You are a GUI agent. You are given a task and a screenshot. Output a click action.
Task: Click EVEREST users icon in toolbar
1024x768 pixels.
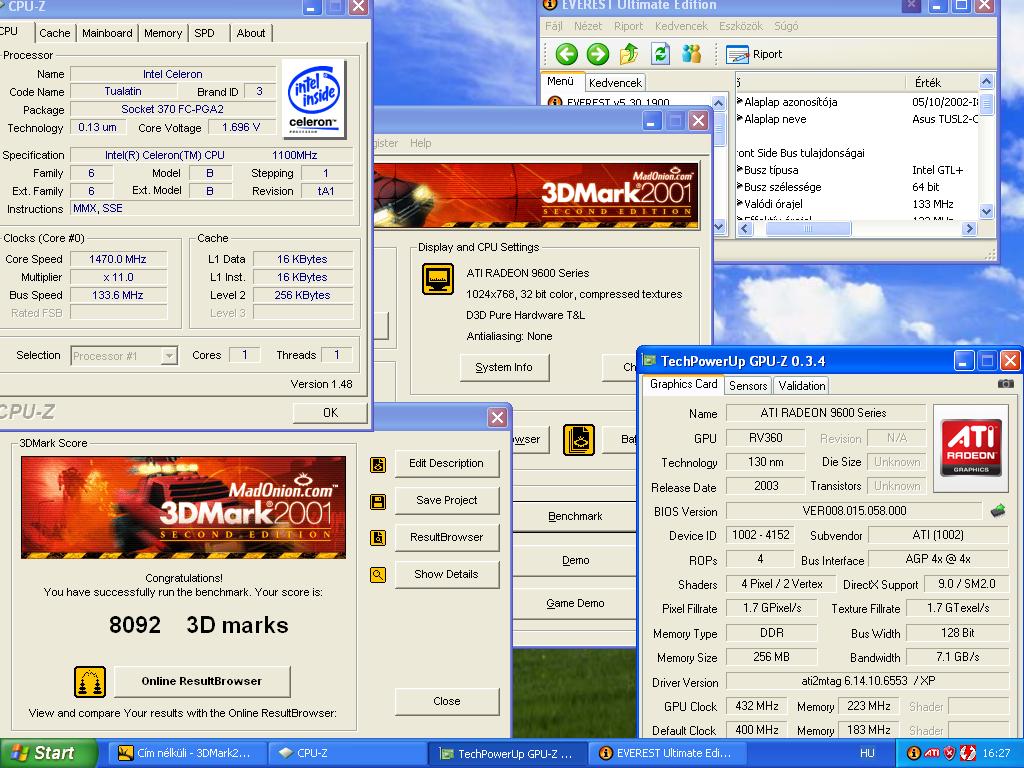click(x=691, y=54)
